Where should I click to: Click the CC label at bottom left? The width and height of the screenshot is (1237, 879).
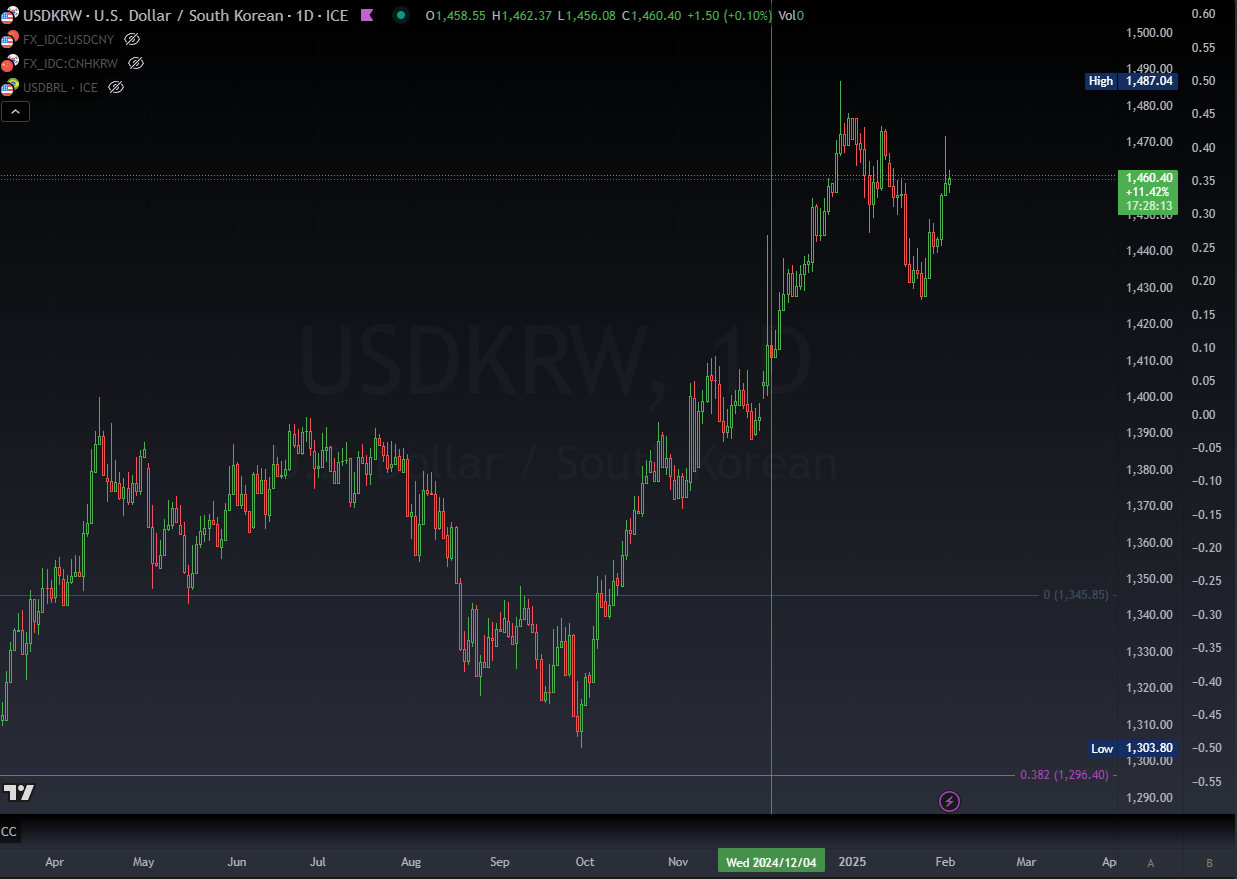(9, 832)
